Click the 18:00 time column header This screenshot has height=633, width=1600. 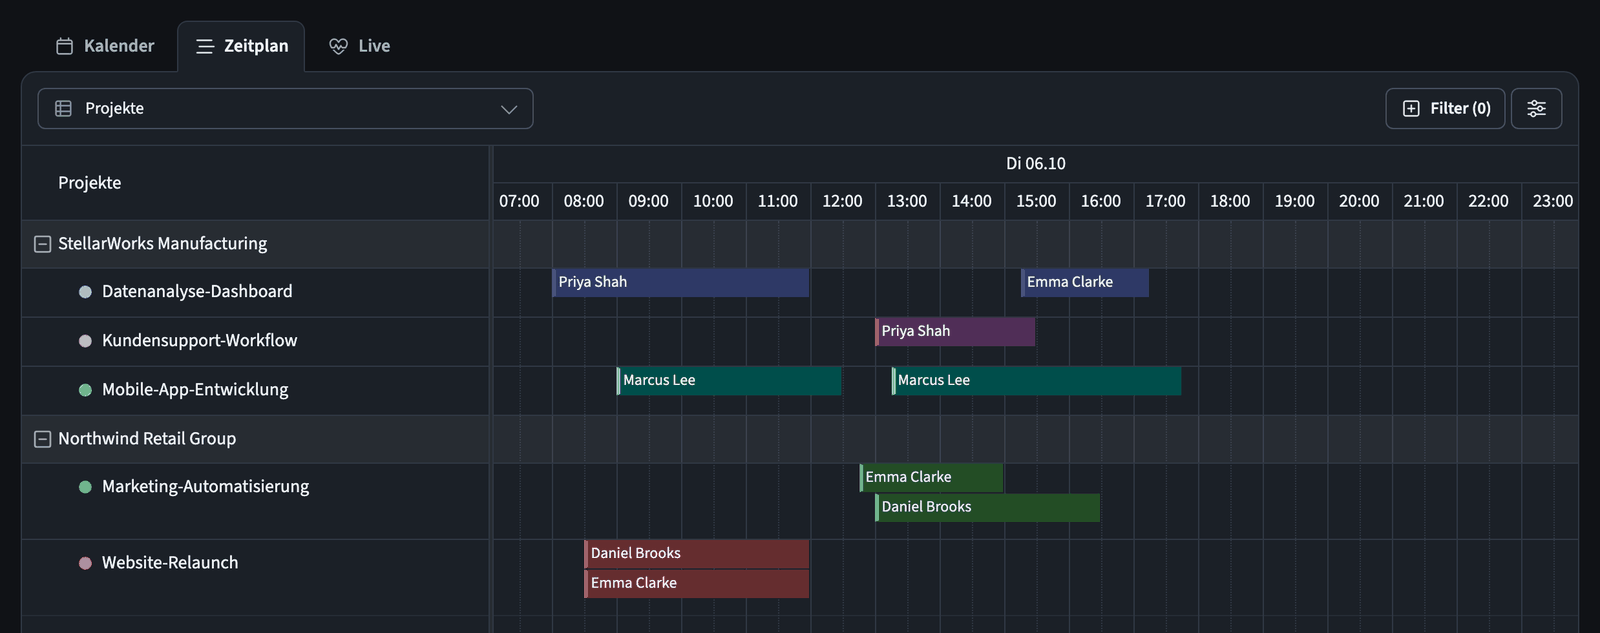coord(1230,201)
